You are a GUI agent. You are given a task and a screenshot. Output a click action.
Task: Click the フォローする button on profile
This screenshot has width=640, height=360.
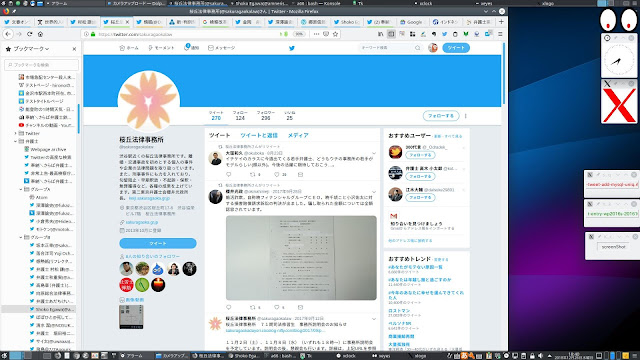pyautogui.click(x=441, y=116)
